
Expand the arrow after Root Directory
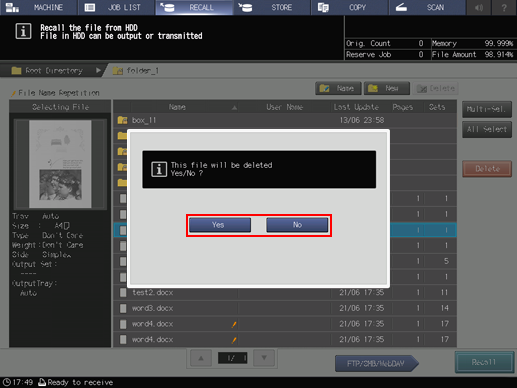pos(98,70)
